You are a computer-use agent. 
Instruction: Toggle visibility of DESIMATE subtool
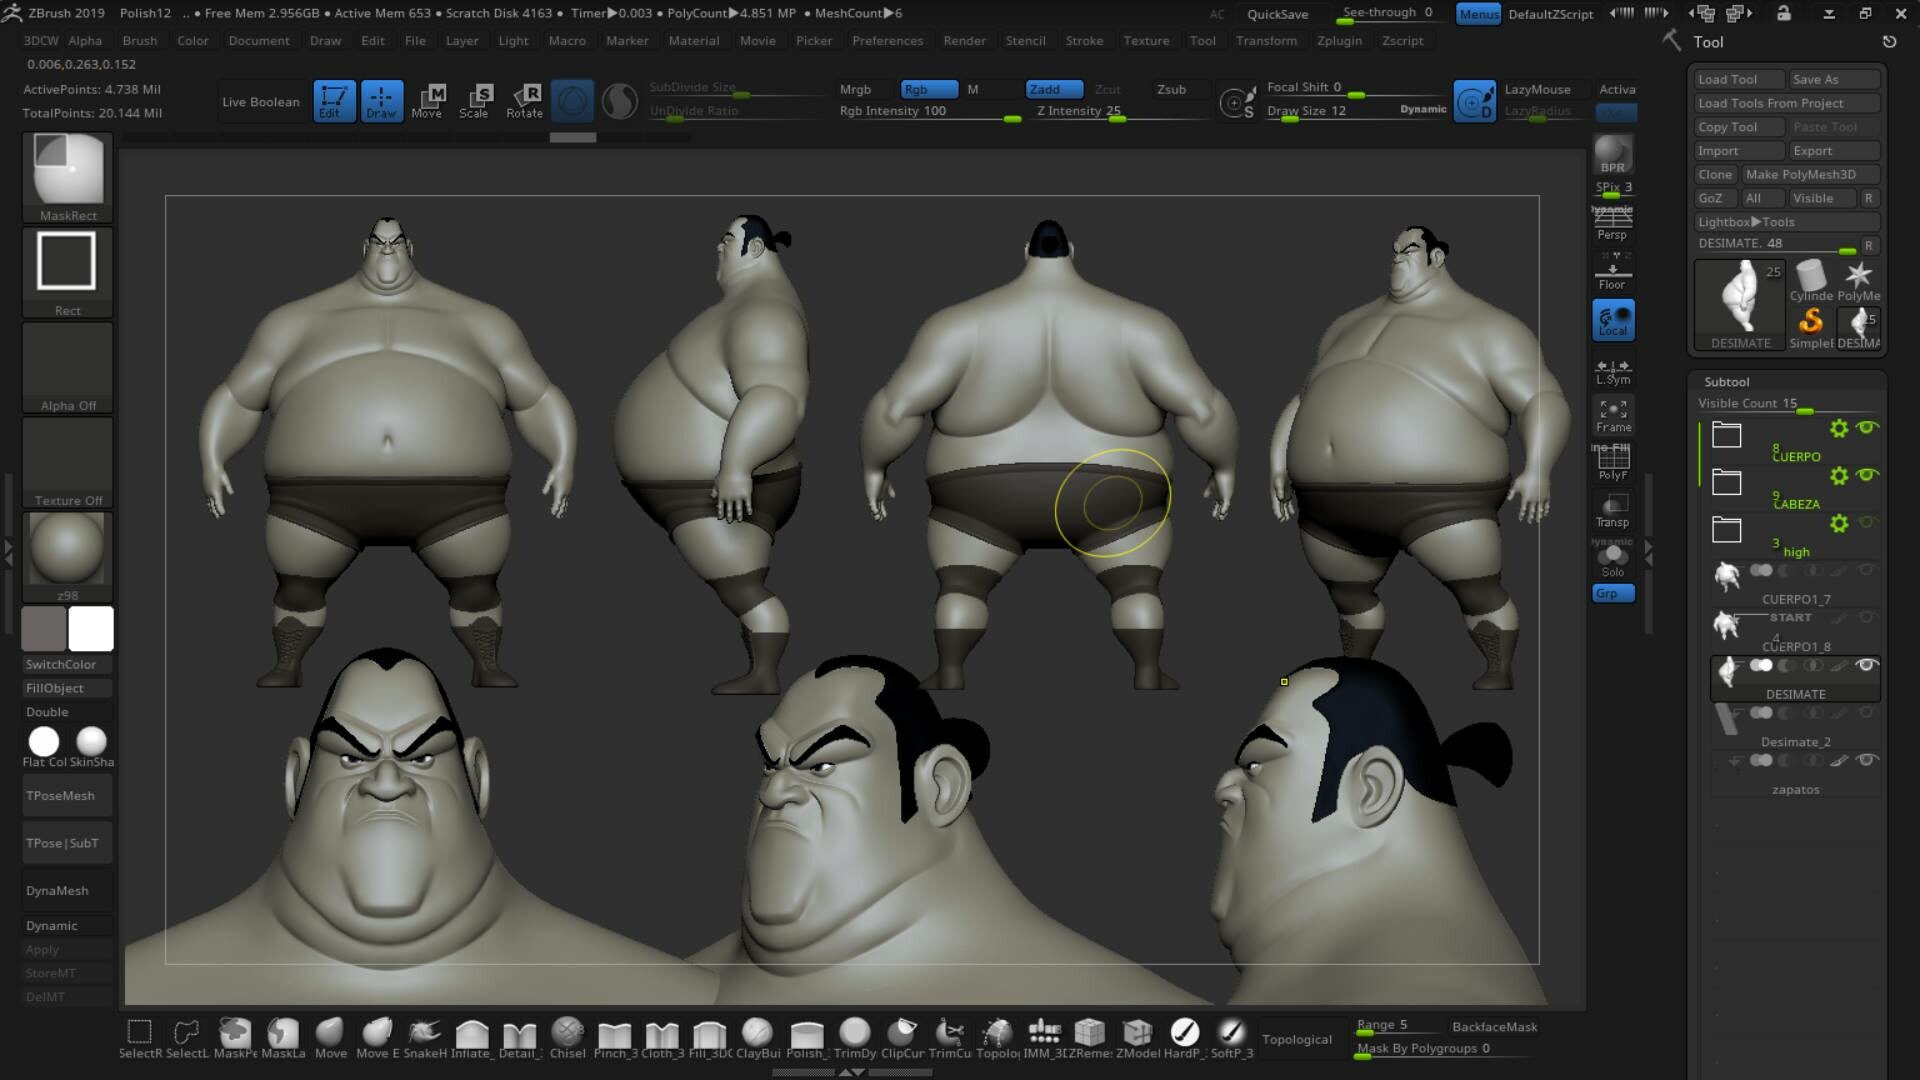[x=1866, y=665]
